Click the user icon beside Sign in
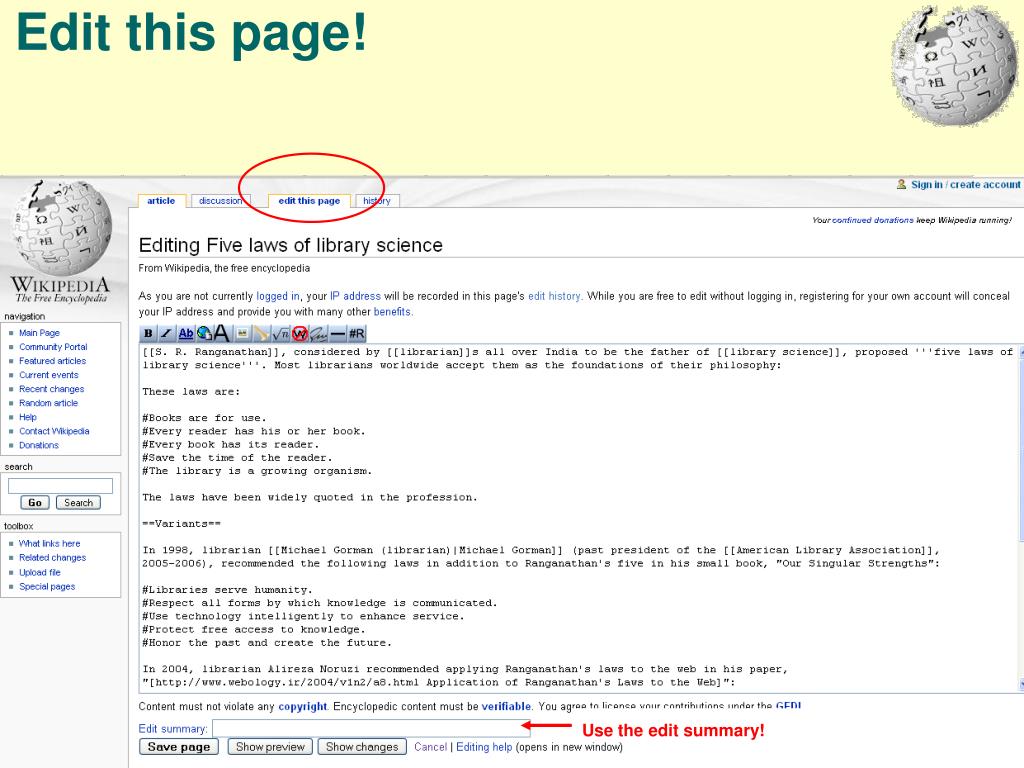 coord(901,184)
